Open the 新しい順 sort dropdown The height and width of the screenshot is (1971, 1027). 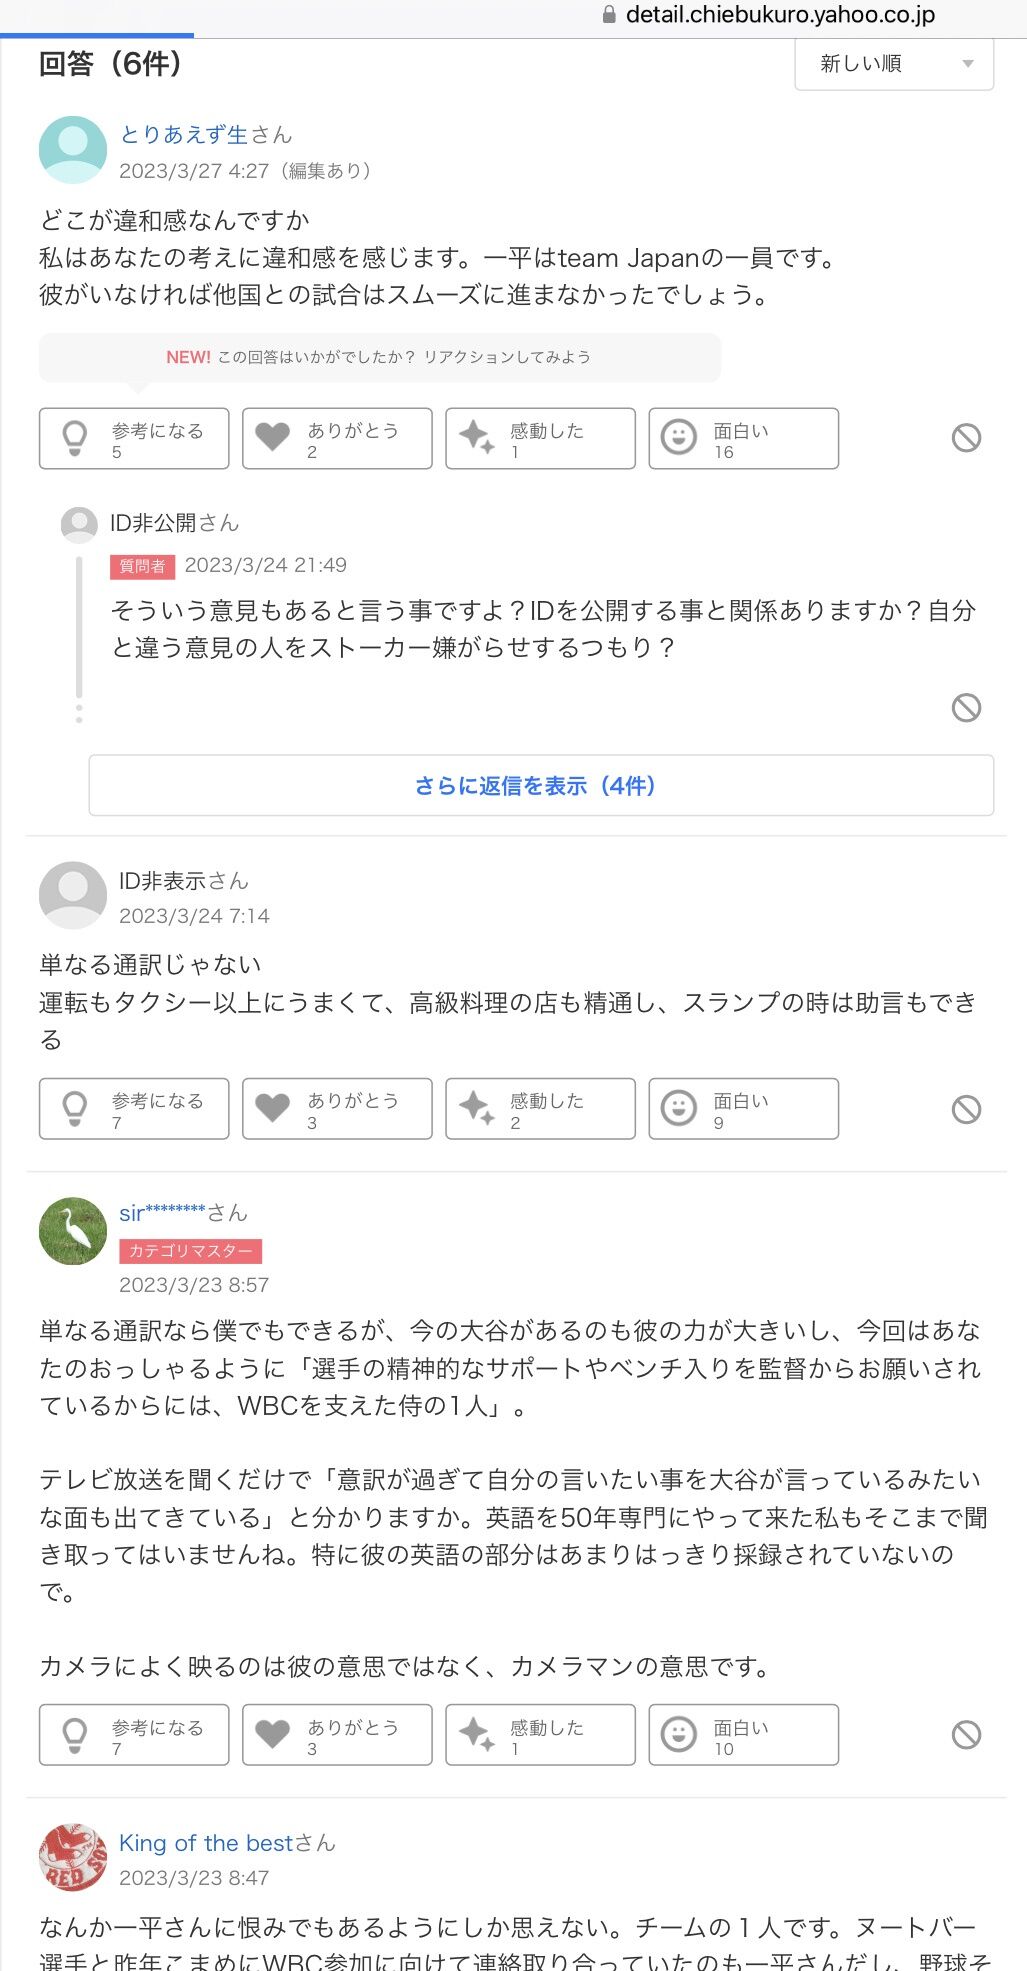coord(894,64)
